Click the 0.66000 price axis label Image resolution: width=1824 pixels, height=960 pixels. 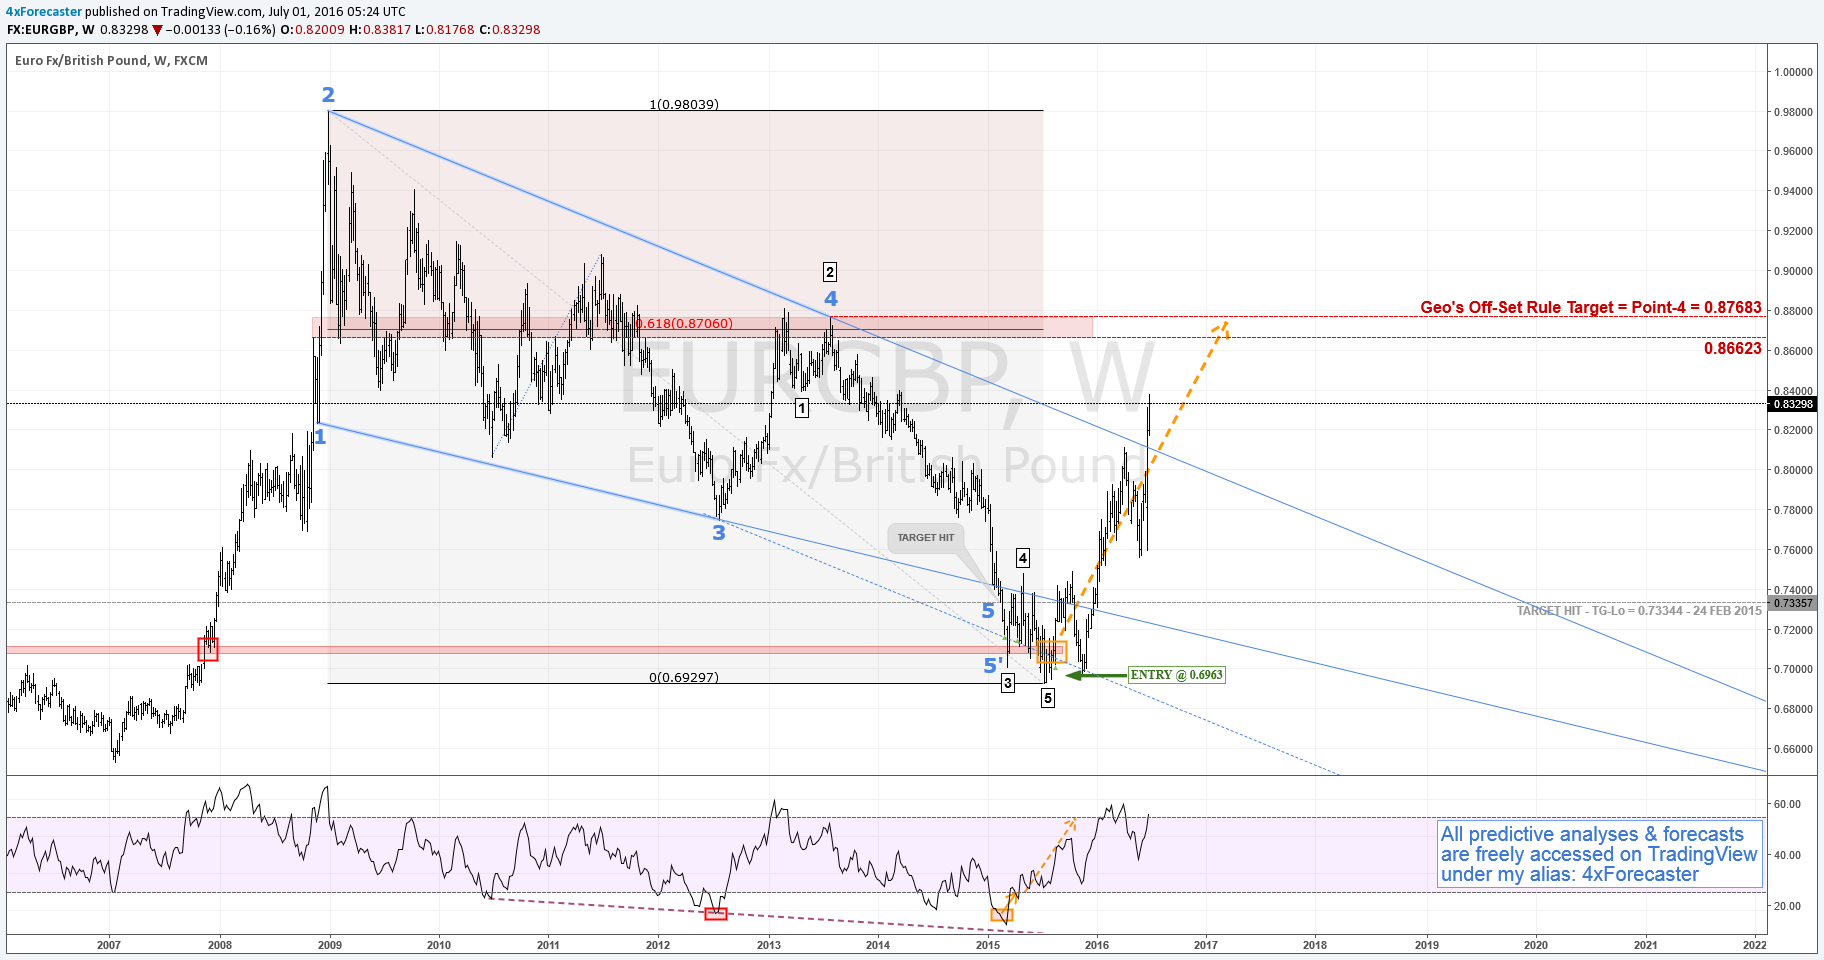tap(1794, 749)
